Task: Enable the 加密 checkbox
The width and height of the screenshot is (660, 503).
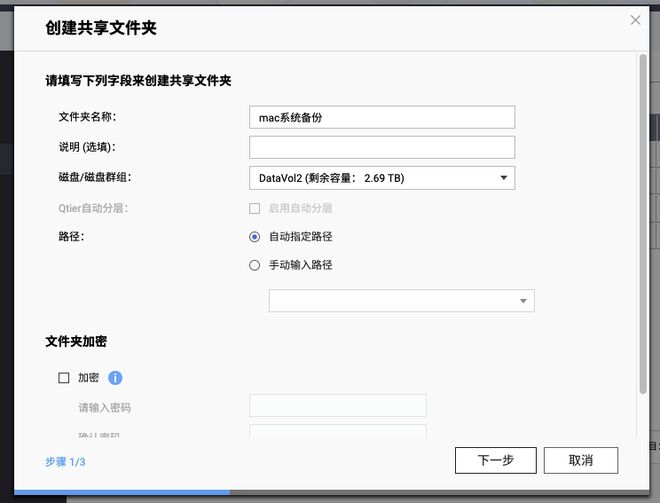Action: (x=64, y=378)
